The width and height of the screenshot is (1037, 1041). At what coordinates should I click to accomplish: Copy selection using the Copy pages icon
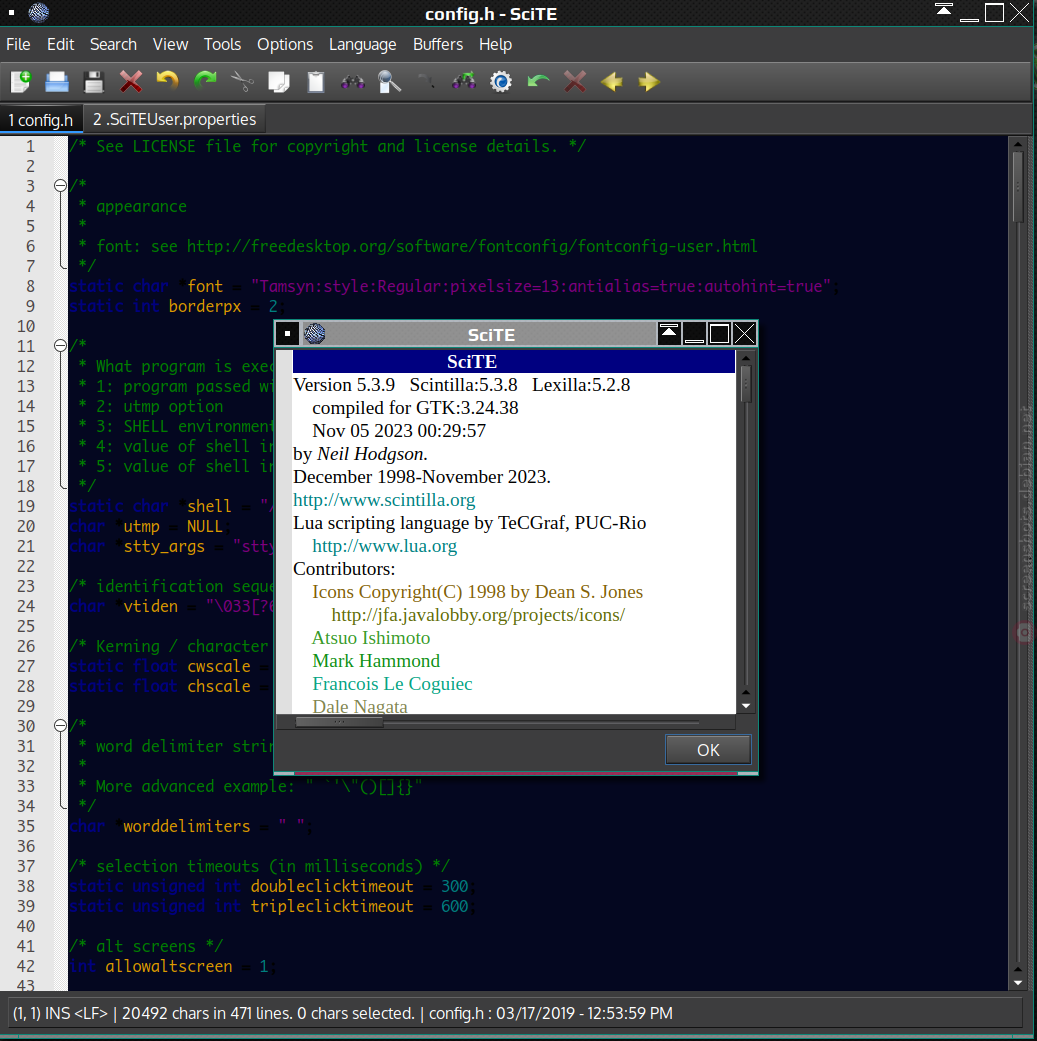(279, 82)
